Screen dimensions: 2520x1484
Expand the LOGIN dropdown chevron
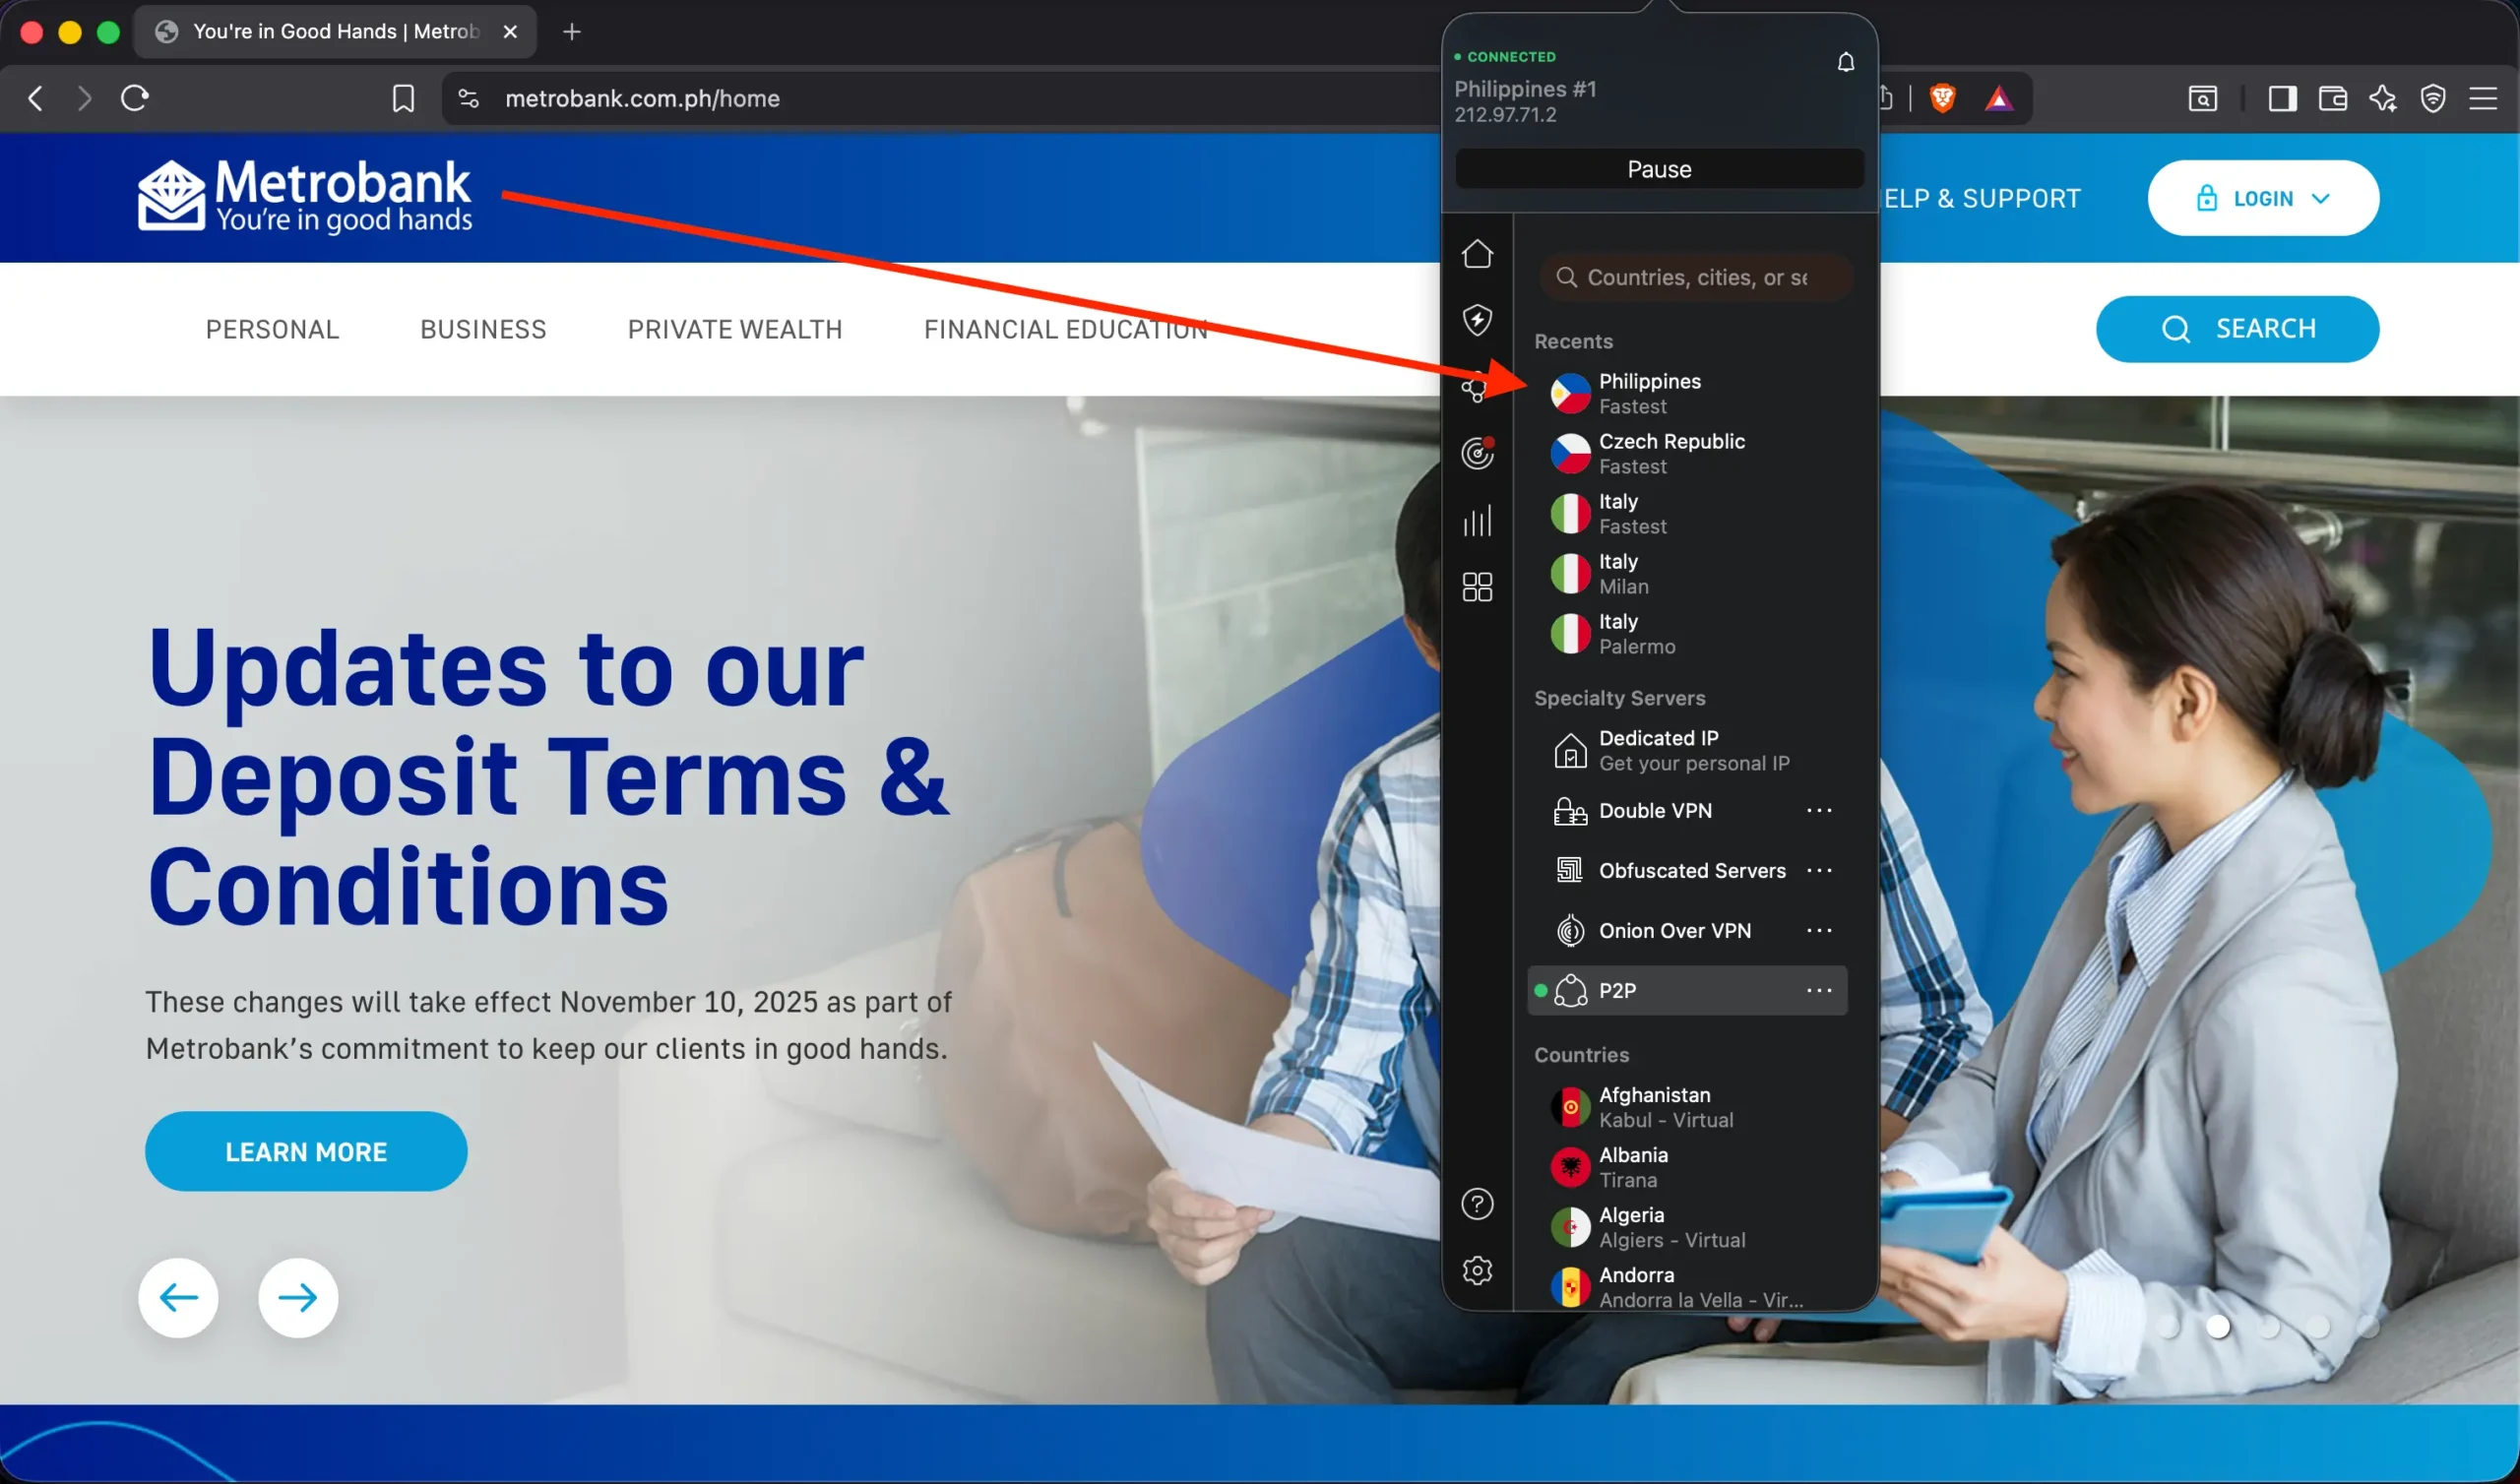(2322, 198)
